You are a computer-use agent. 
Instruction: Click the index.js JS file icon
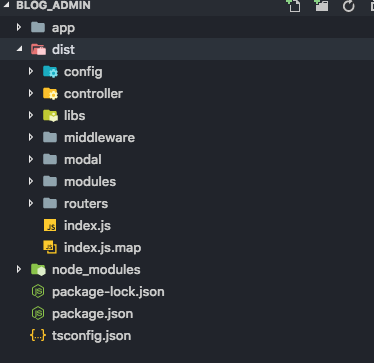(x=50, y=226)
